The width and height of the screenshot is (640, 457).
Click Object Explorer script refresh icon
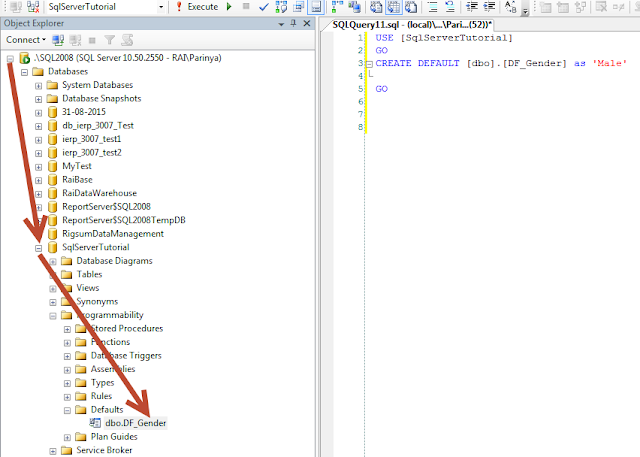pyautogui.click(x=127, y=40)
